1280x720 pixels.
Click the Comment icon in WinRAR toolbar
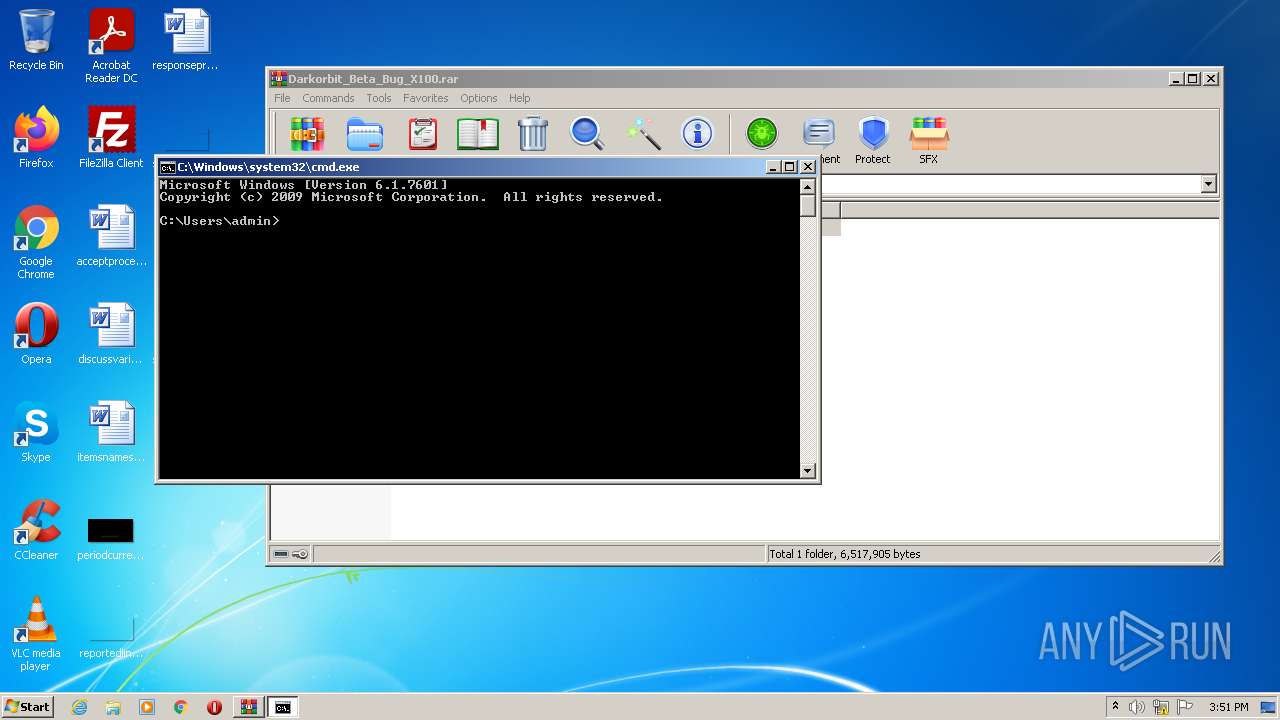click(x=819, y=133)
